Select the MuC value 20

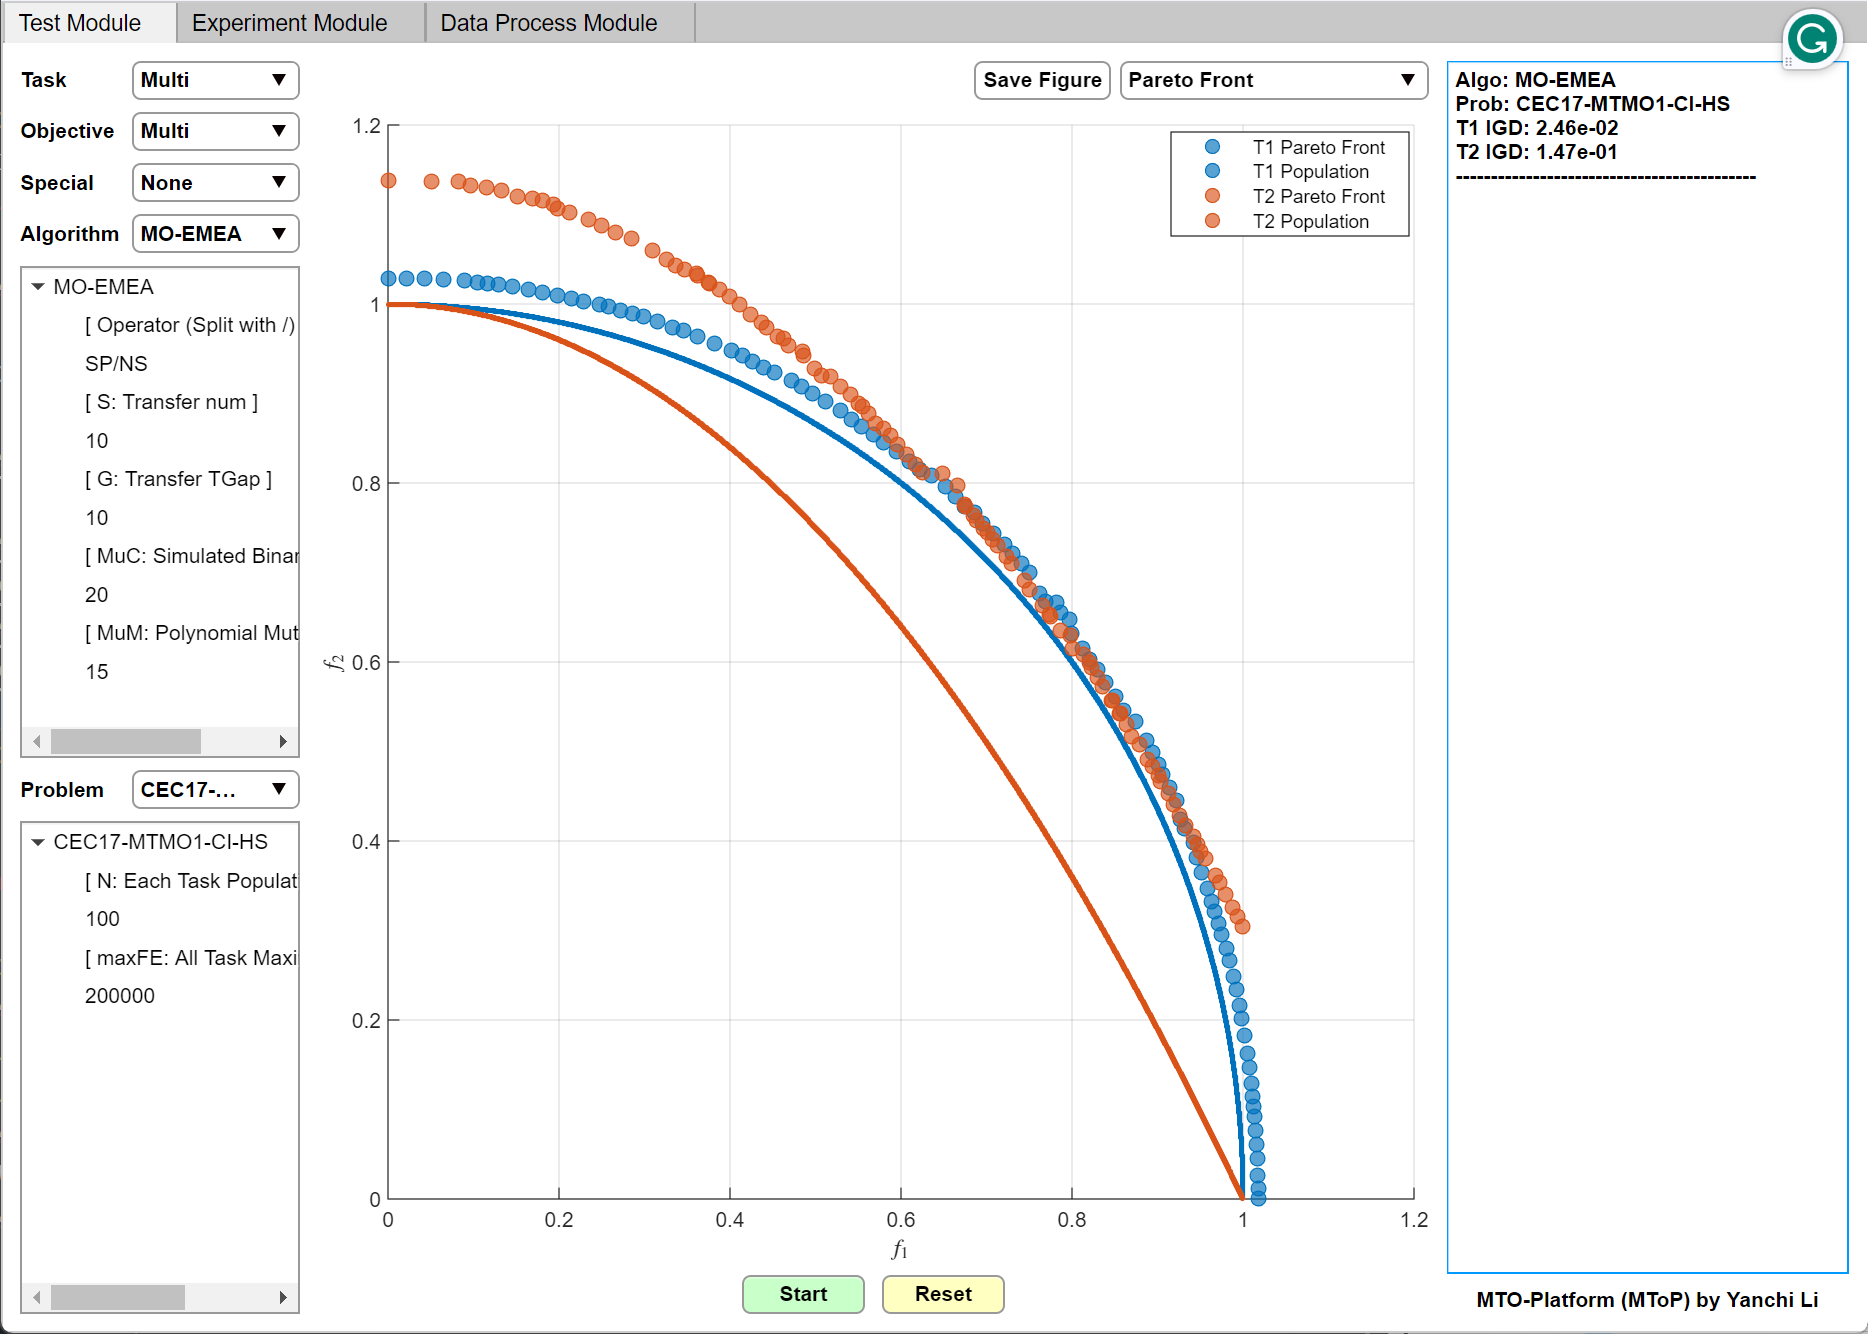97,595
